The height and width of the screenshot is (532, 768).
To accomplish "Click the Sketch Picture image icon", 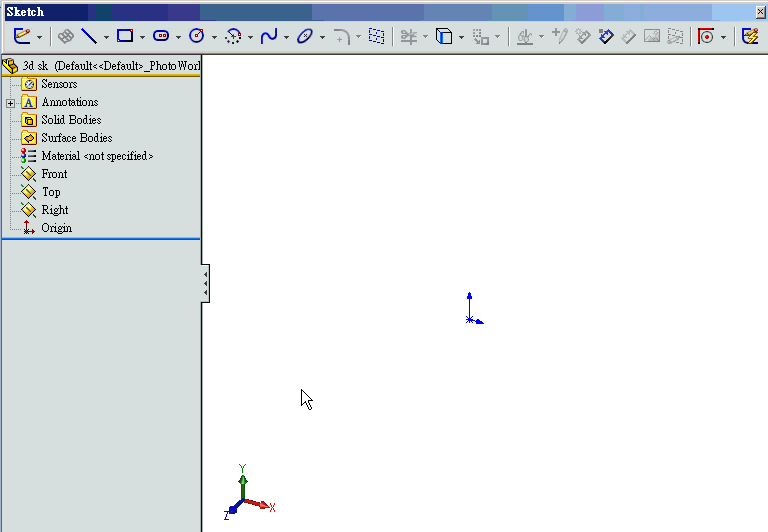I will [x=652, y=36].
